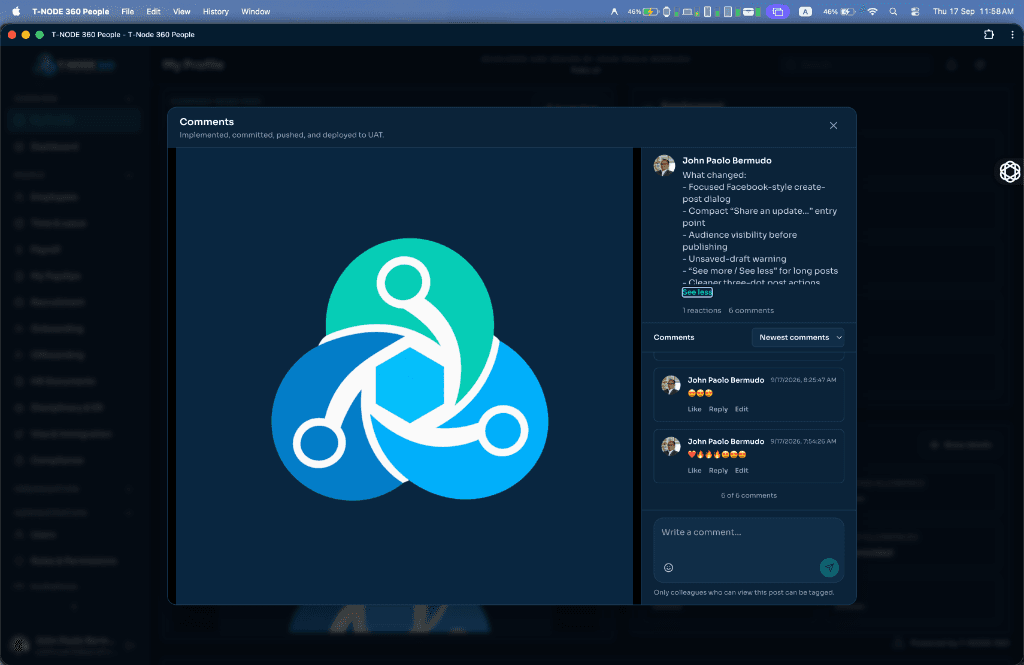Click the emoji picker smiley icon

click(668, 567)
